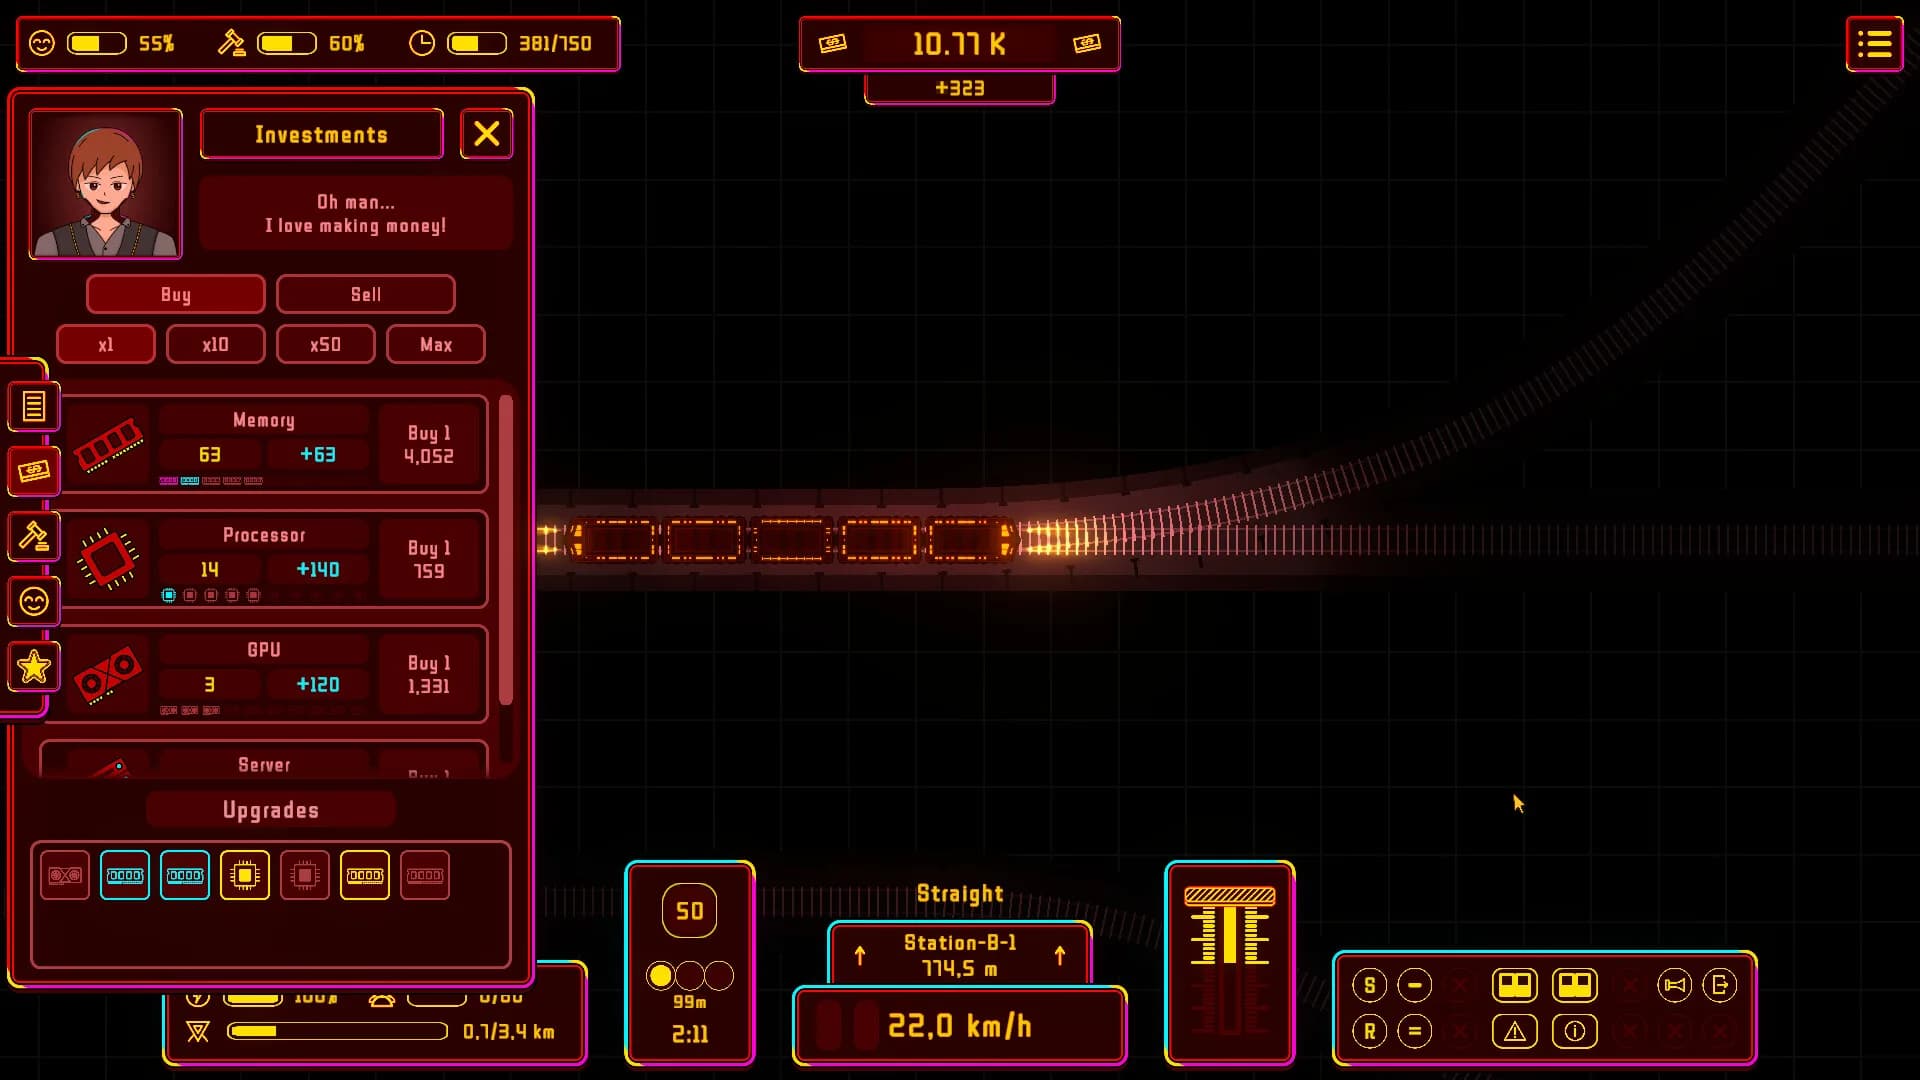Click the left banknote icon beside 10.77 K
This screenshot has height=1080, width=1920.
[833, 43]
